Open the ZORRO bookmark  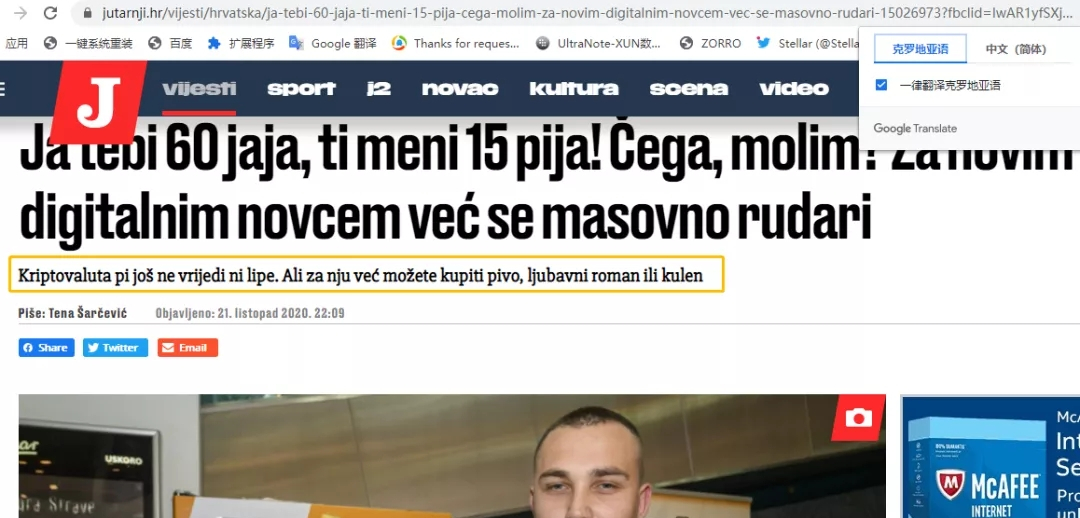pyautogui.click(x=710, y=43)
